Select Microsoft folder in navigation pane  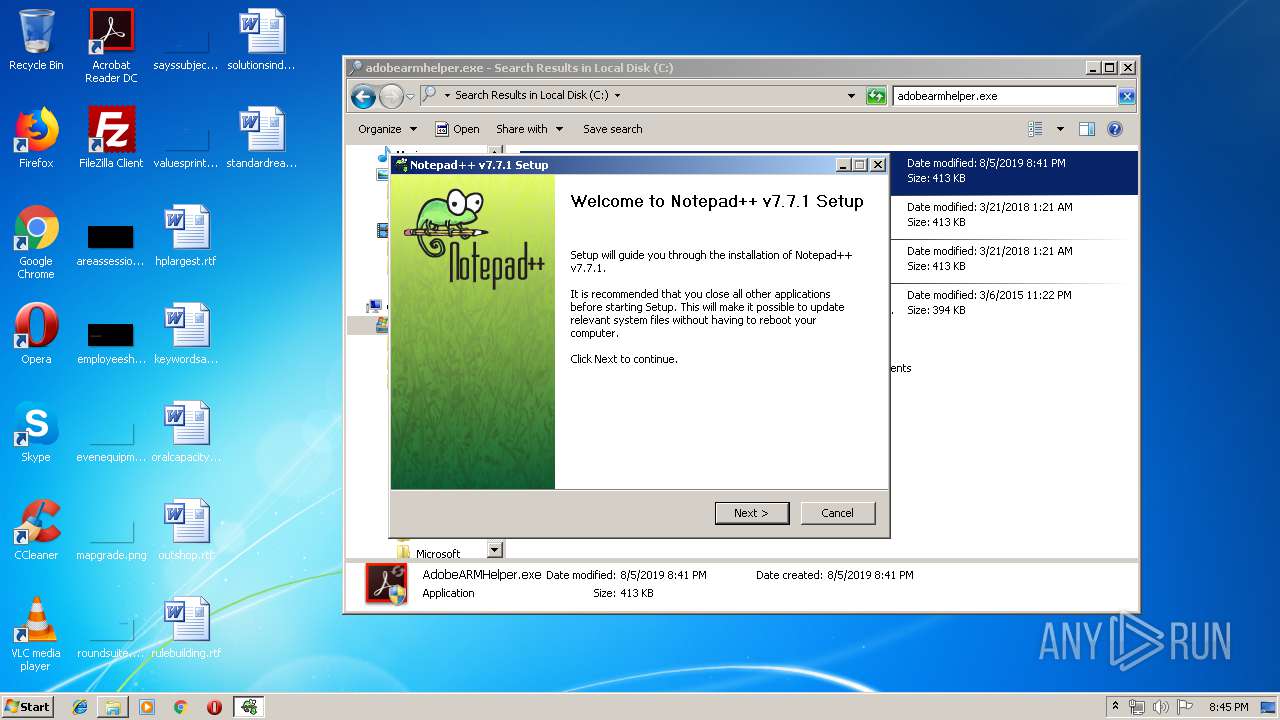pyautogui.click(x=438, y=553)
